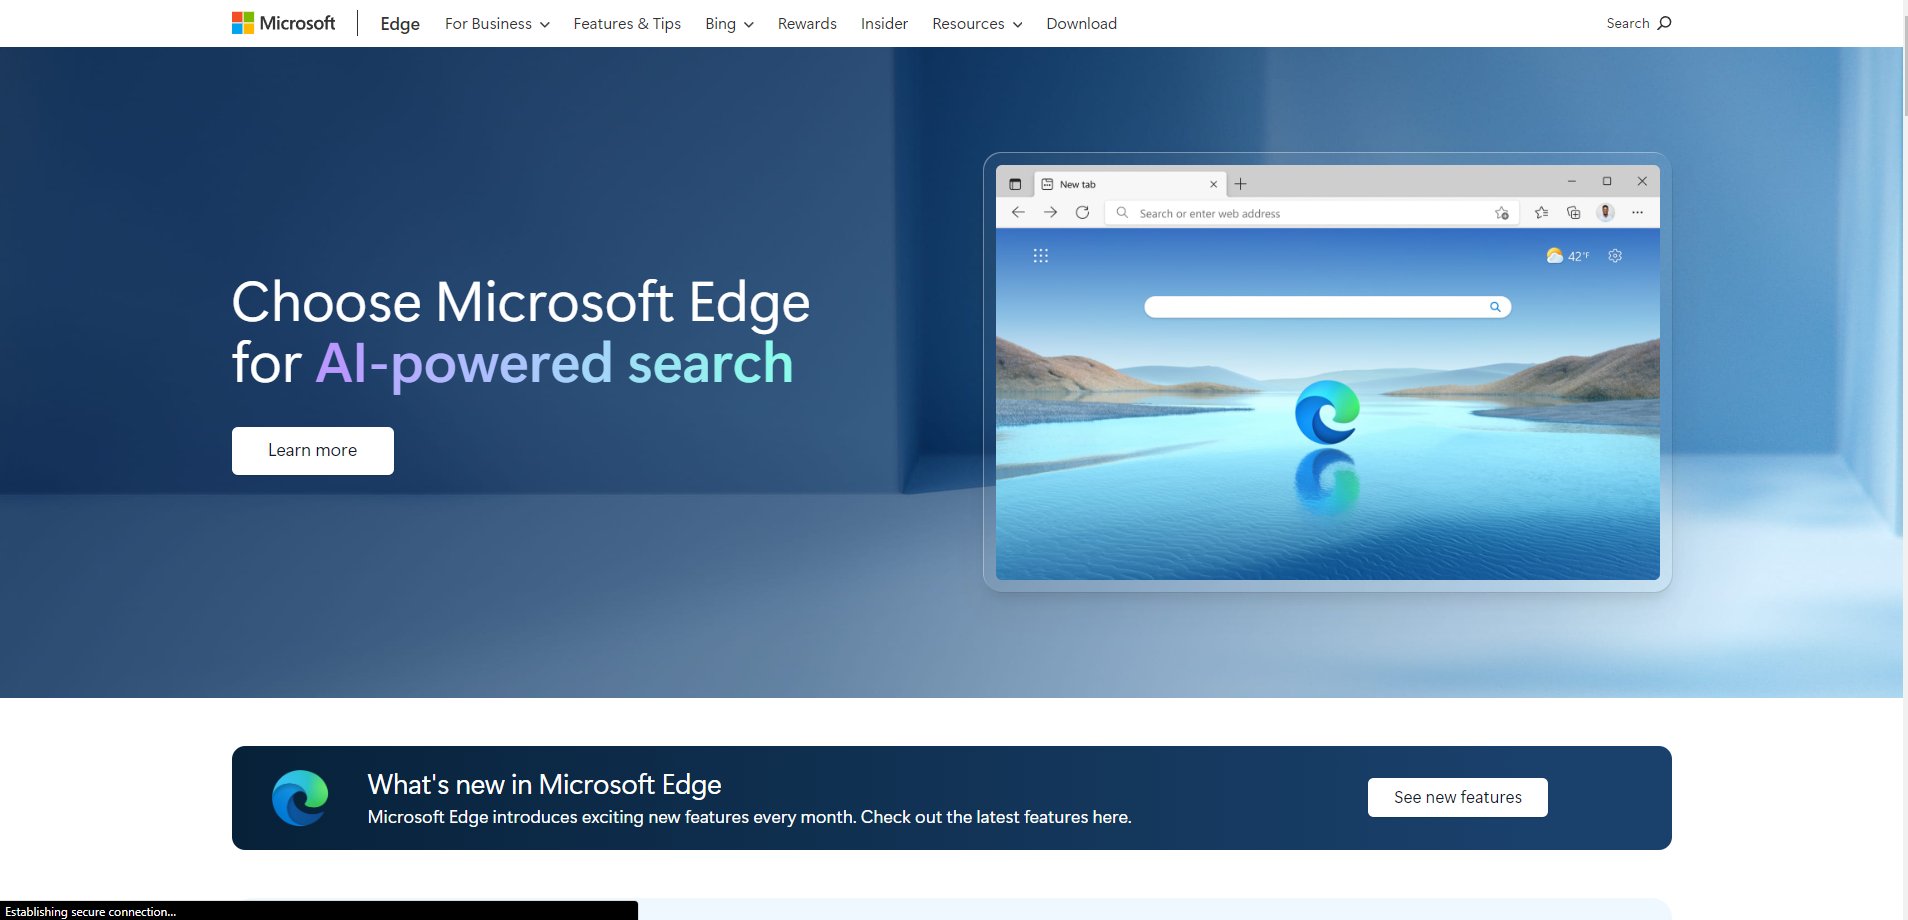
Task: Click the Microsoft logo in header
Action: 284,23
